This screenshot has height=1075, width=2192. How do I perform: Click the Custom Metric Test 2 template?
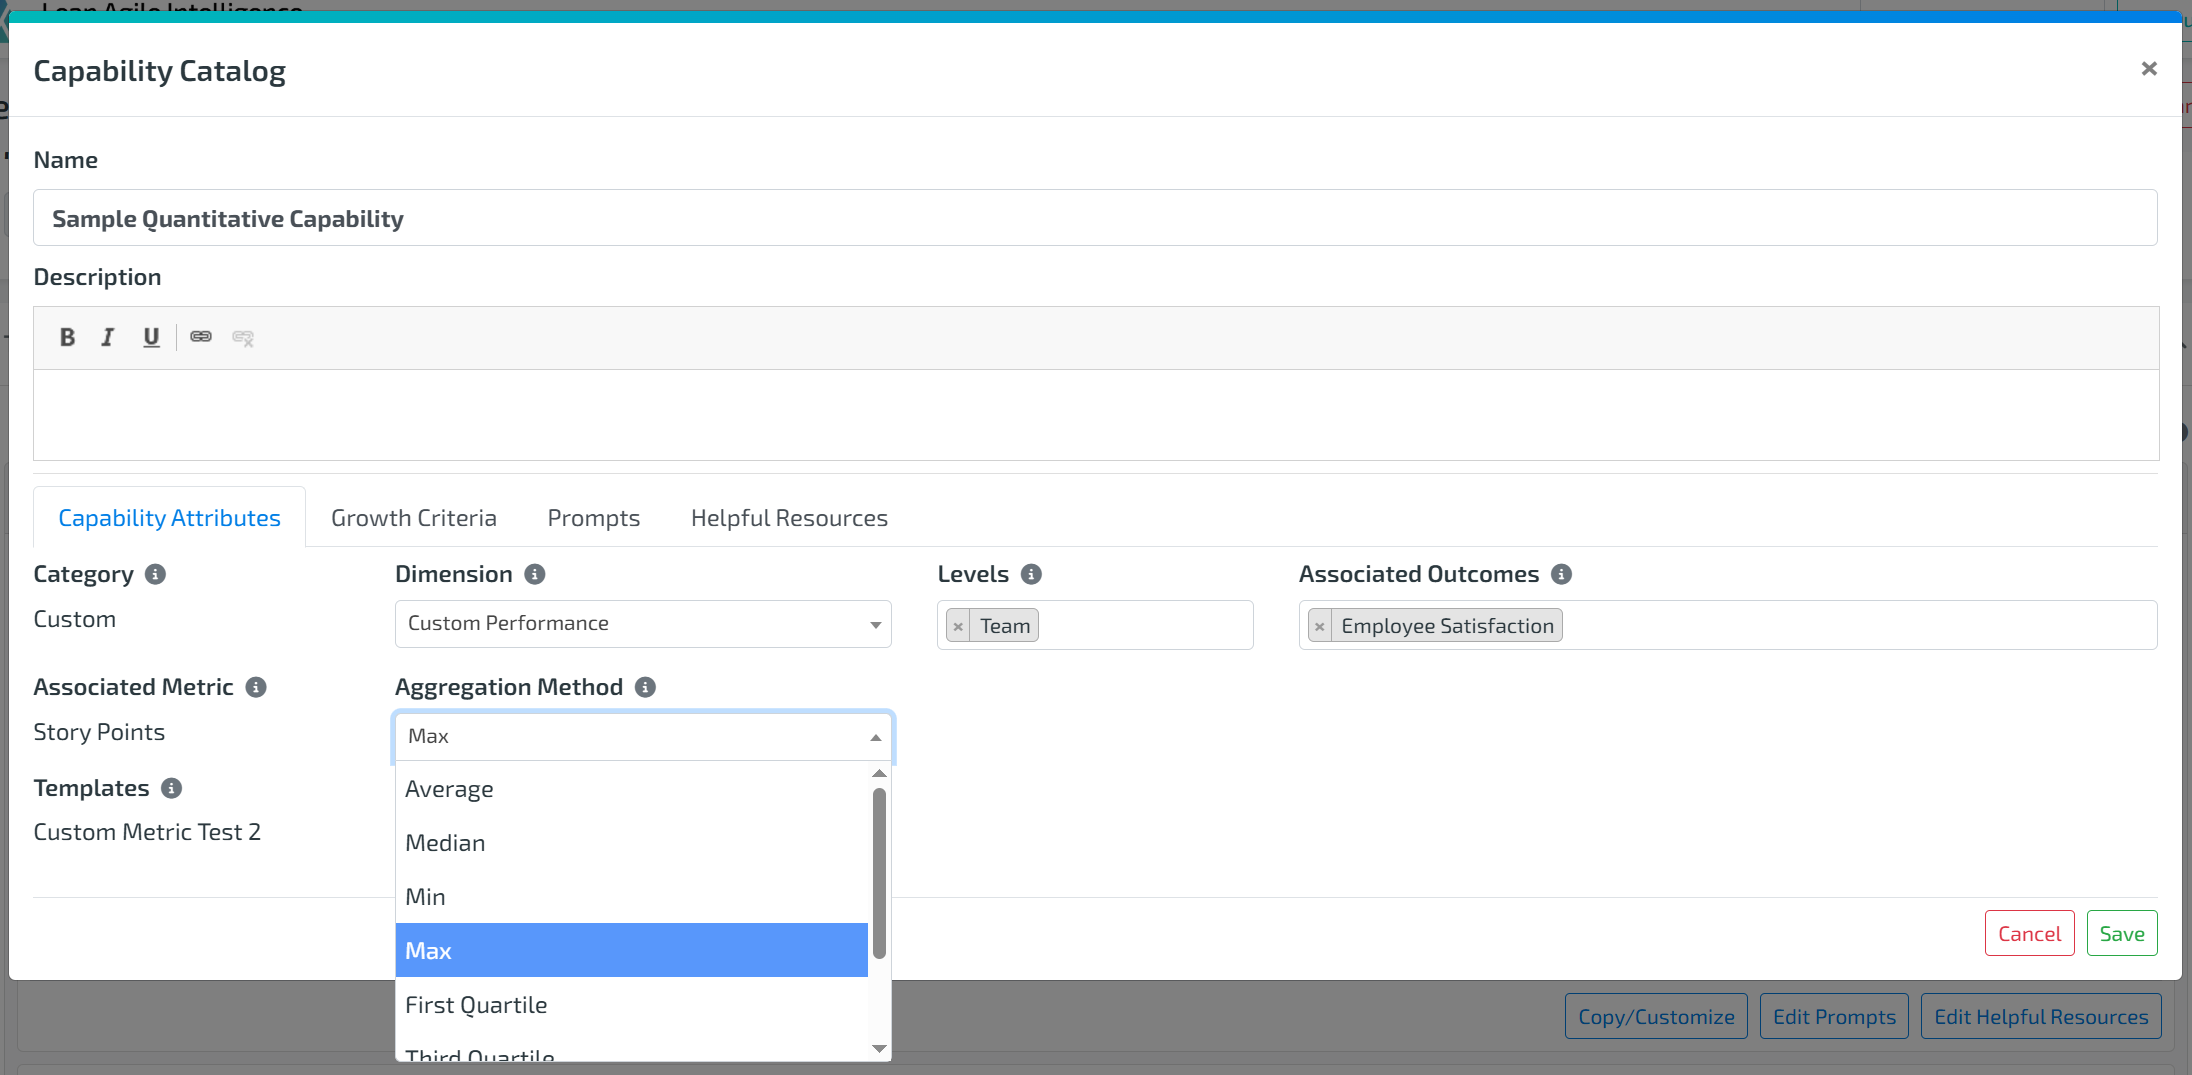[x=147, y=832]
